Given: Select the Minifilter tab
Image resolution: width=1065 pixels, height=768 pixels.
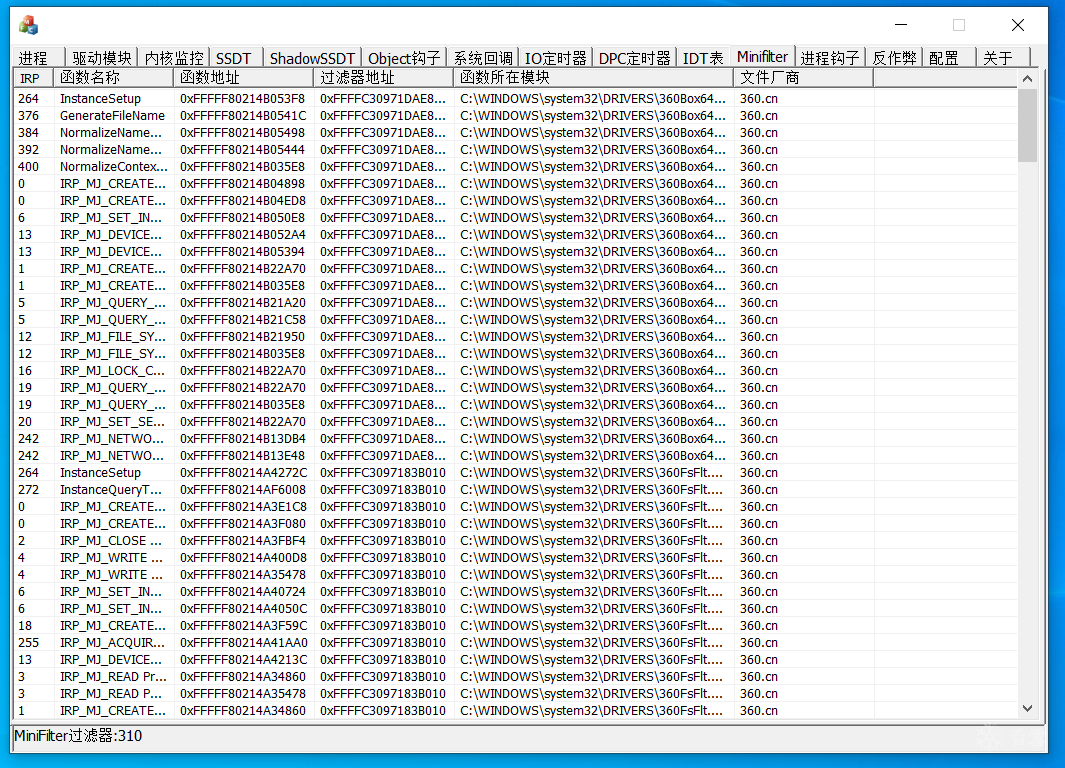Looking at the screenshot, I should coord(762,56).
